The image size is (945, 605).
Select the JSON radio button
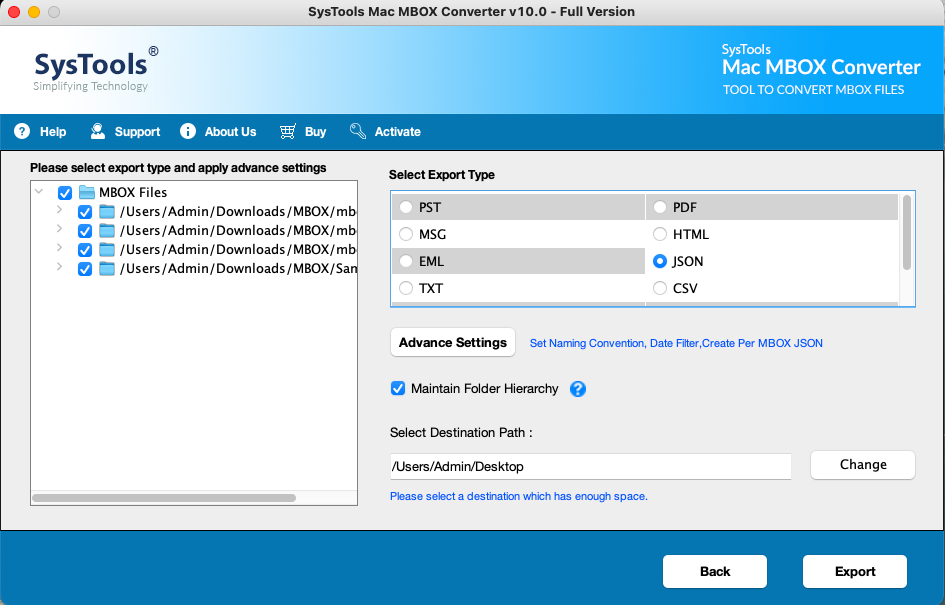pyautogui.click(x=660, y=262)
